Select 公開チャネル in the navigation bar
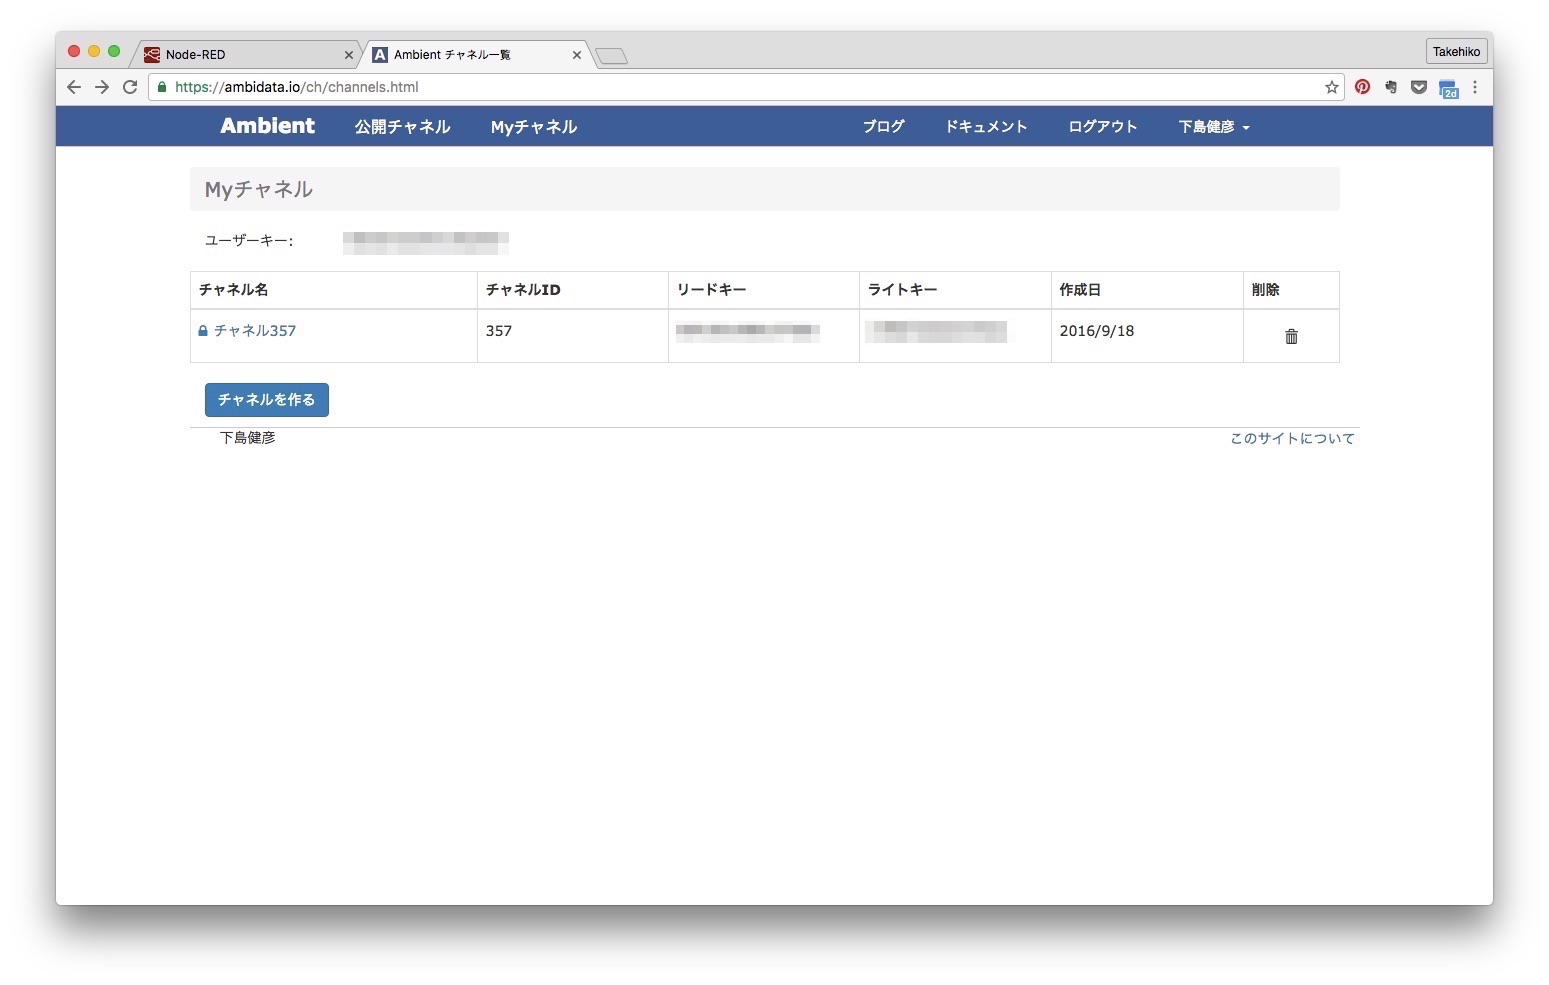Viewport: 1549px width, 985px height. tap(402, 126)
